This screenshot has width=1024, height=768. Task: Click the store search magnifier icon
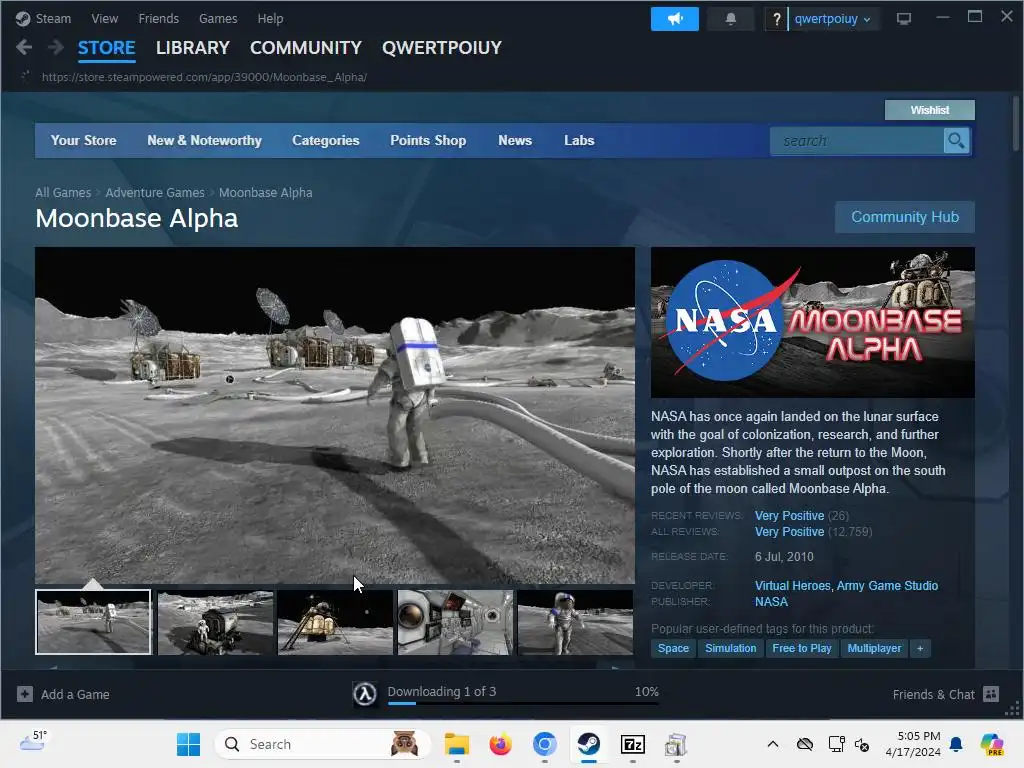[956, 140]
